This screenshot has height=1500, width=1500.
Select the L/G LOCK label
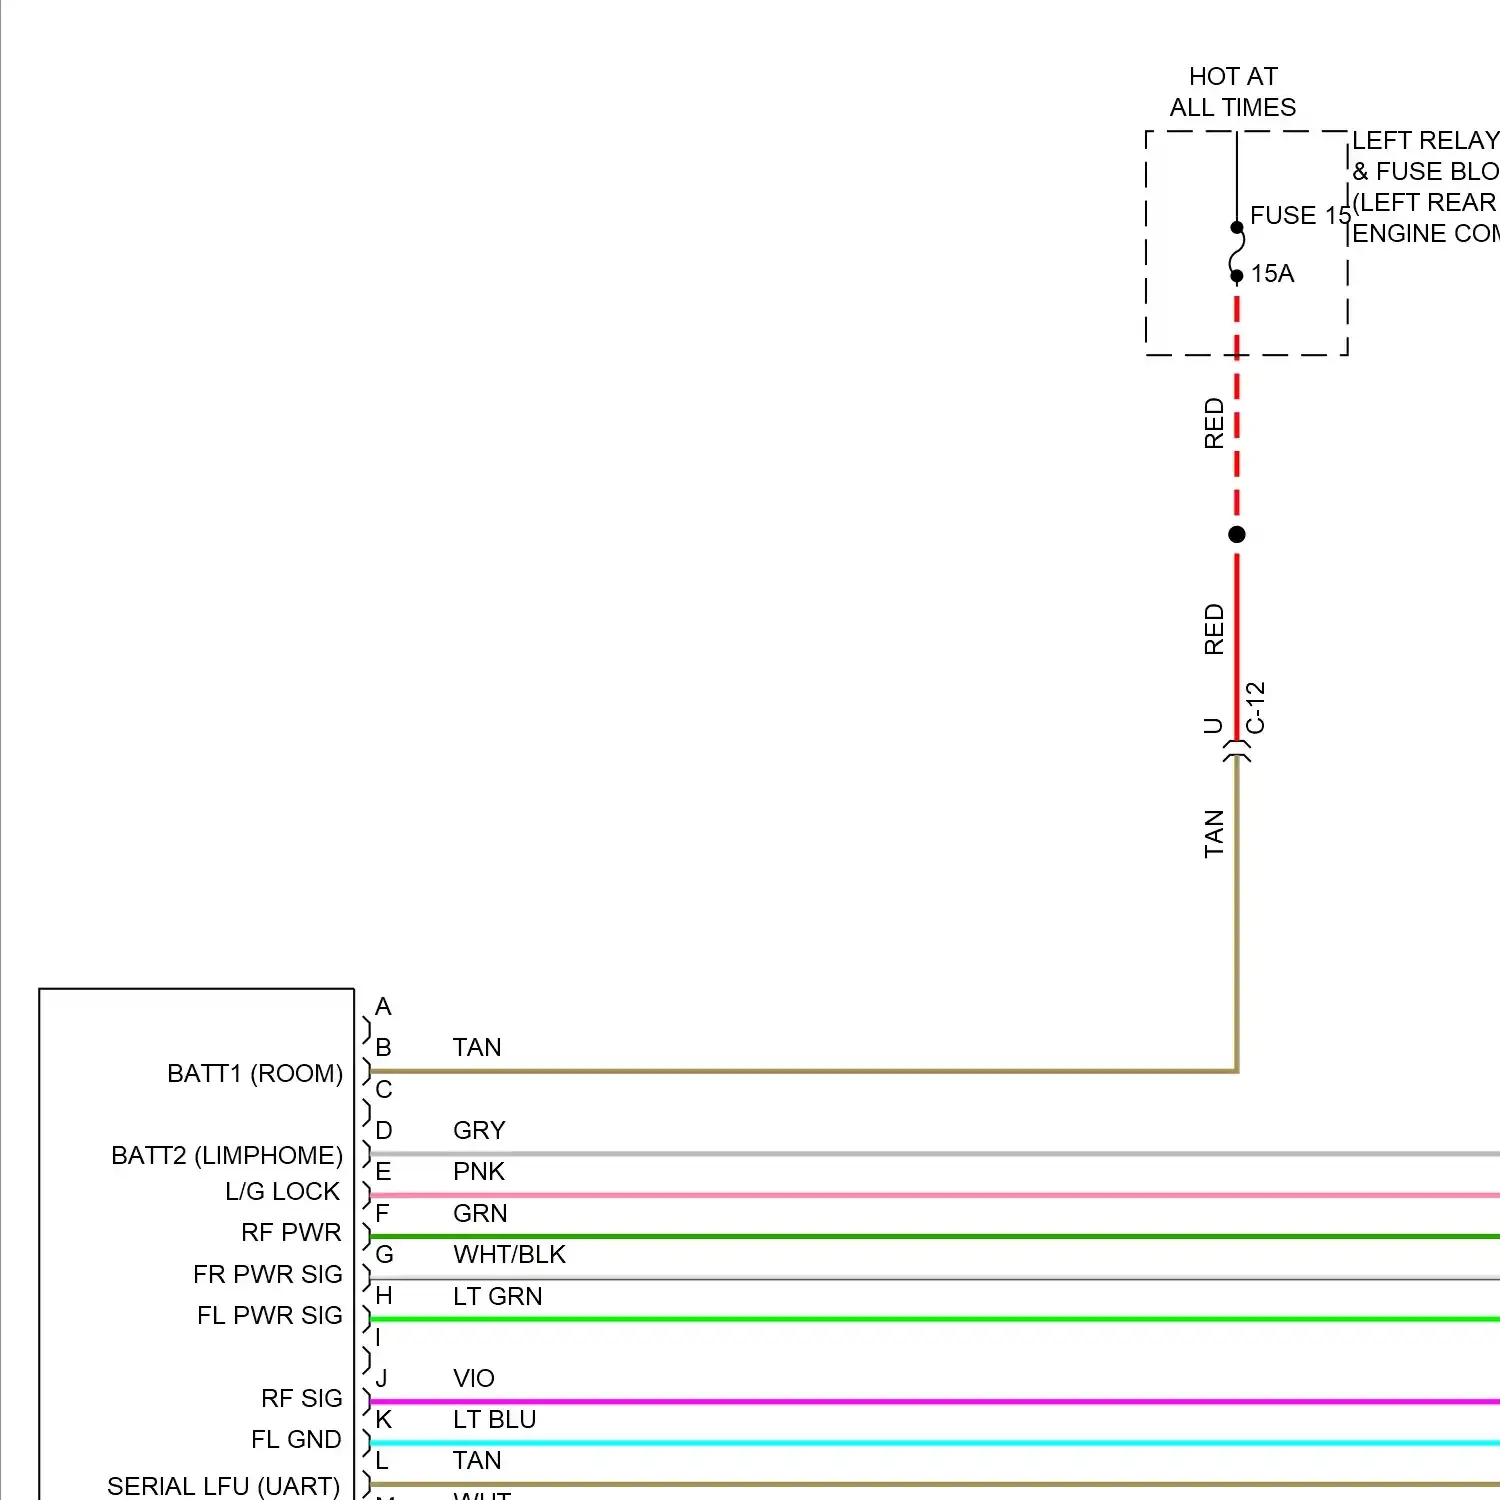pyautogui.click(x=283, y=1191)
